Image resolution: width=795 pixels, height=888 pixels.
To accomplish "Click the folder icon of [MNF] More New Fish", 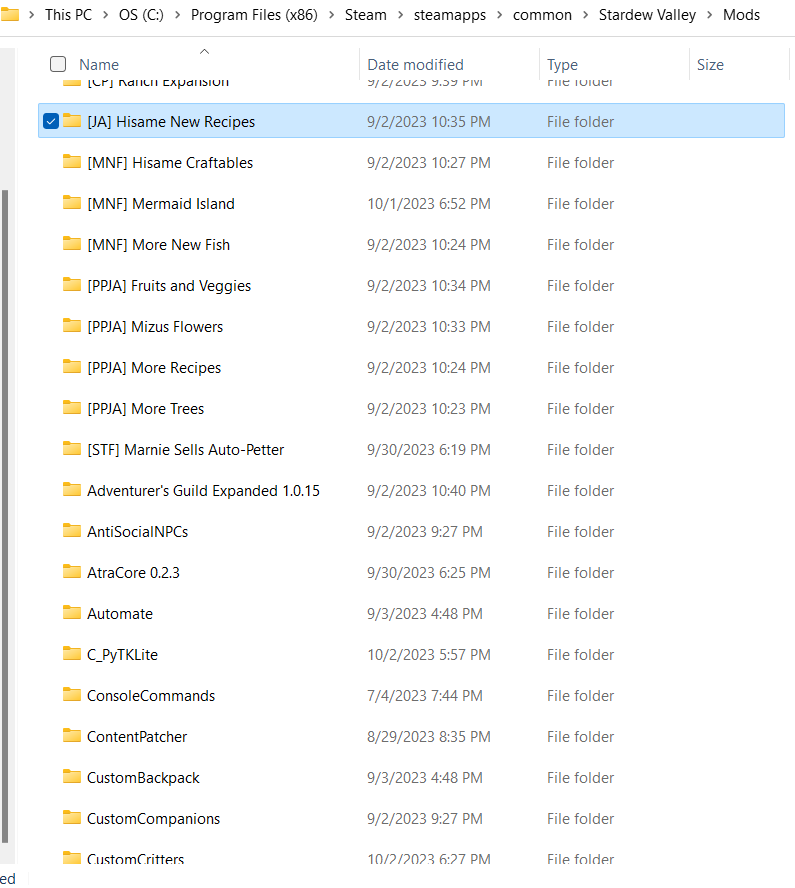I will click(x=72, y=244).
